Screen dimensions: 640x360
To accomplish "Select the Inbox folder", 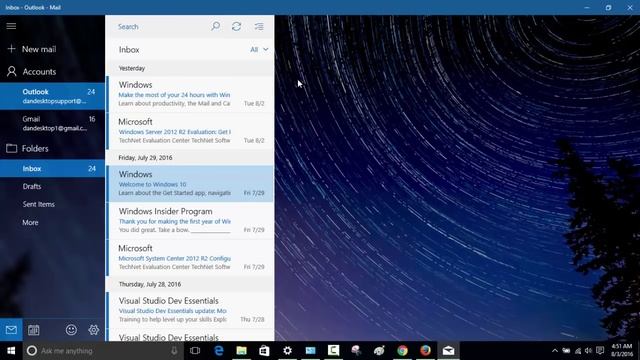I will (52, 169).
